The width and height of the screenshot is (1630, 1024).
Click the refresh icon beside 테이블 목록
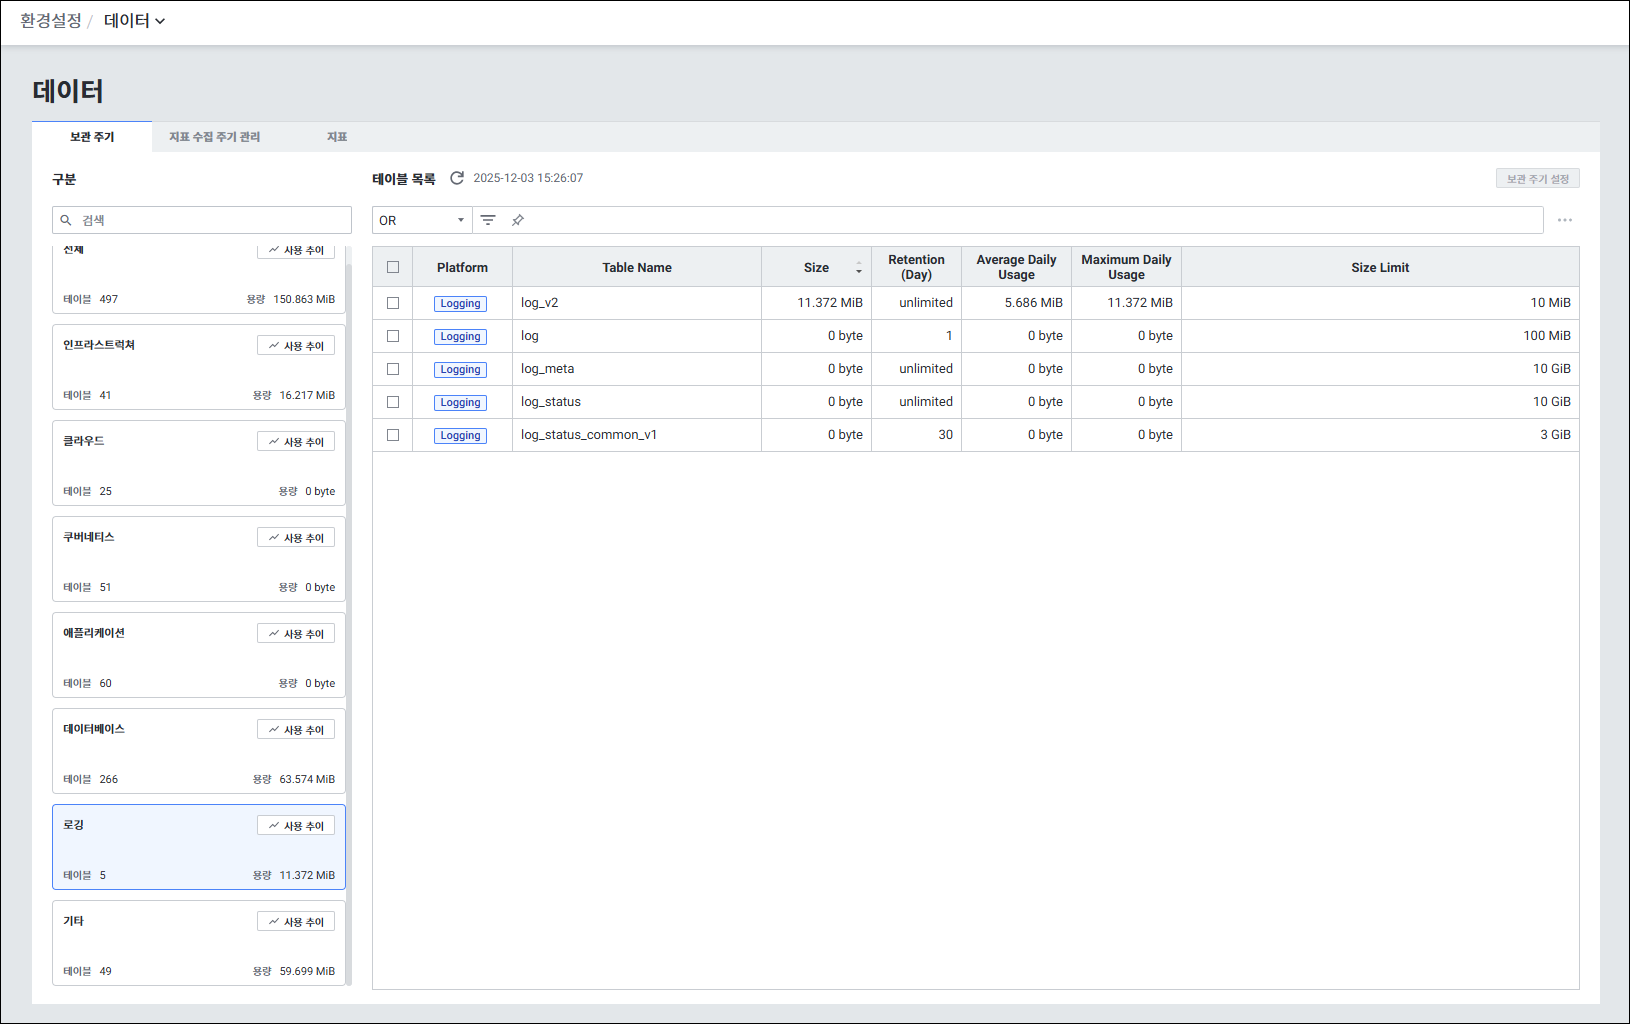(457, 178)
